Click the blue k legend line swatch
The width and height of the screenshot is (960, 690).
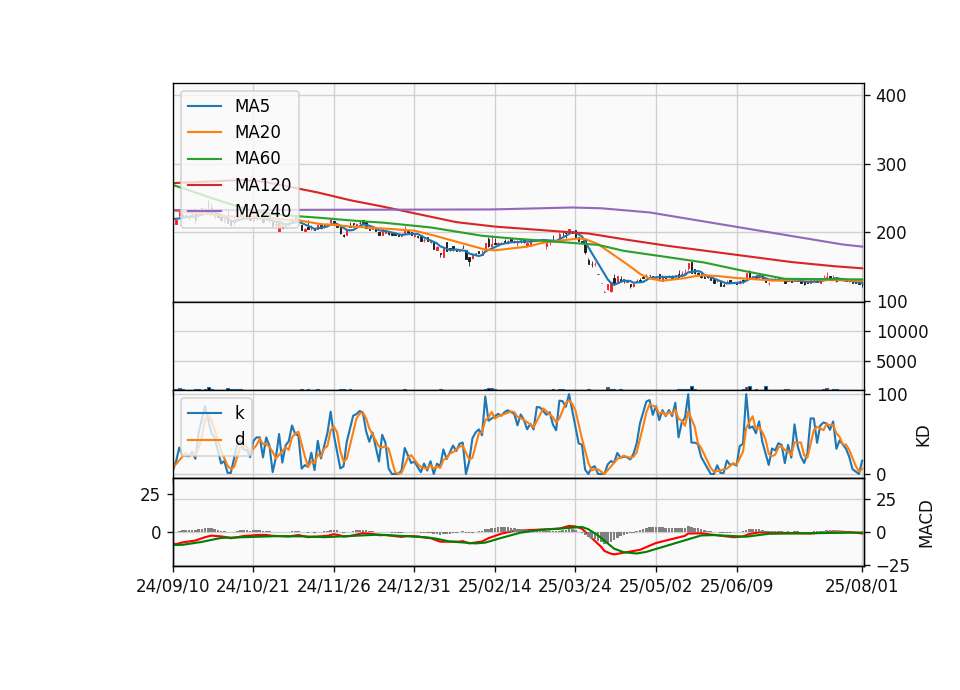click(204, 413)
